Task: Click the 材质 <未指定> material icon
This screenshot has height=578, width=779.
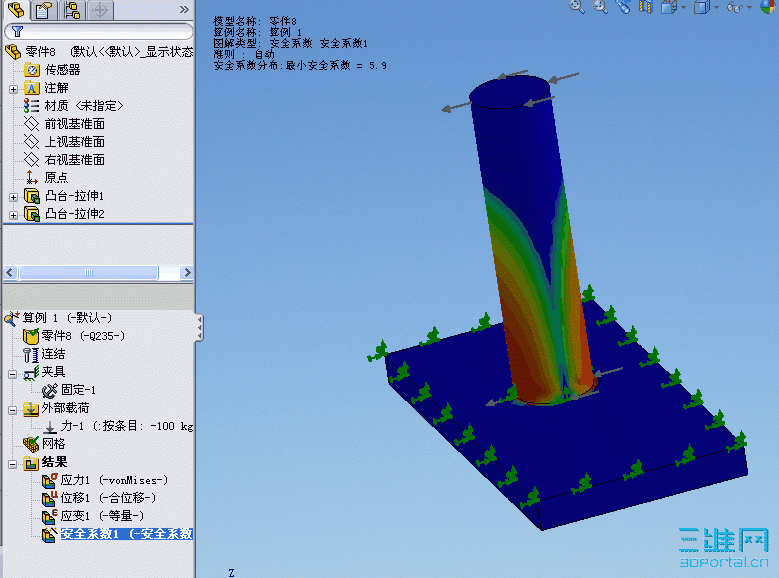Action: coord(32,106)
